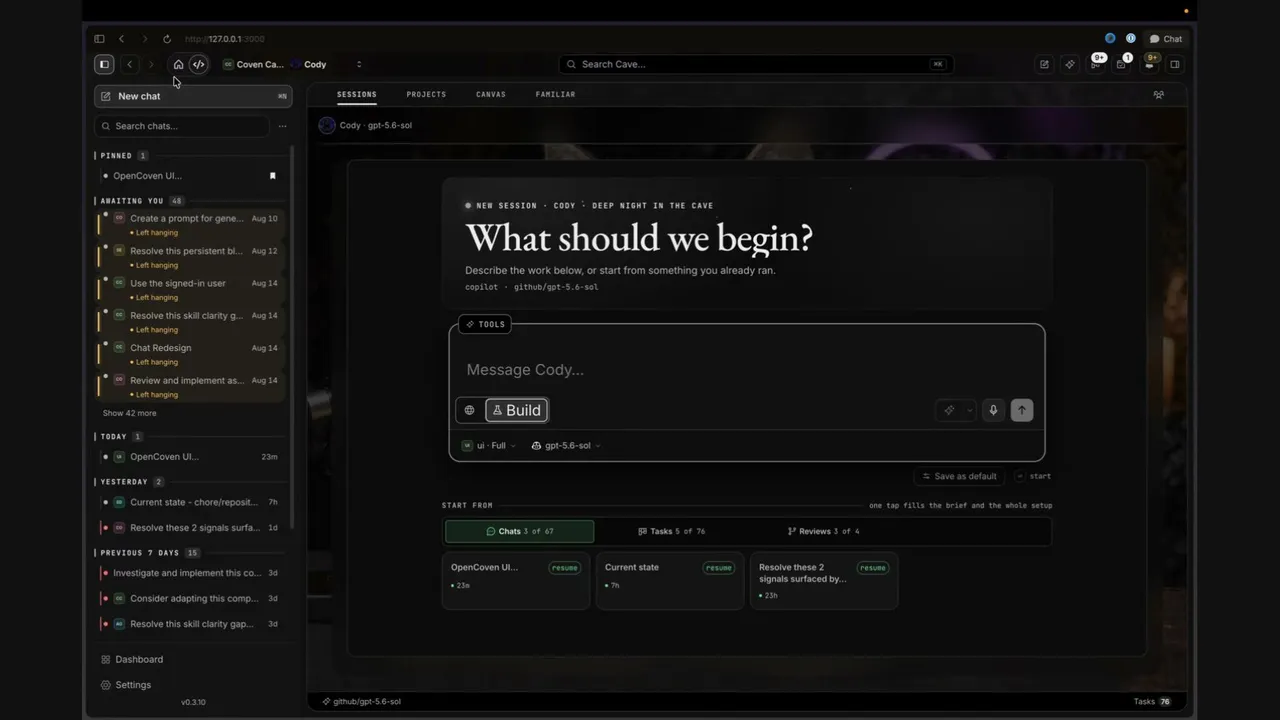Viewport: 1280px width, 720px height.
Task: Open the Home view icon
Action: [x=178, y=64]
